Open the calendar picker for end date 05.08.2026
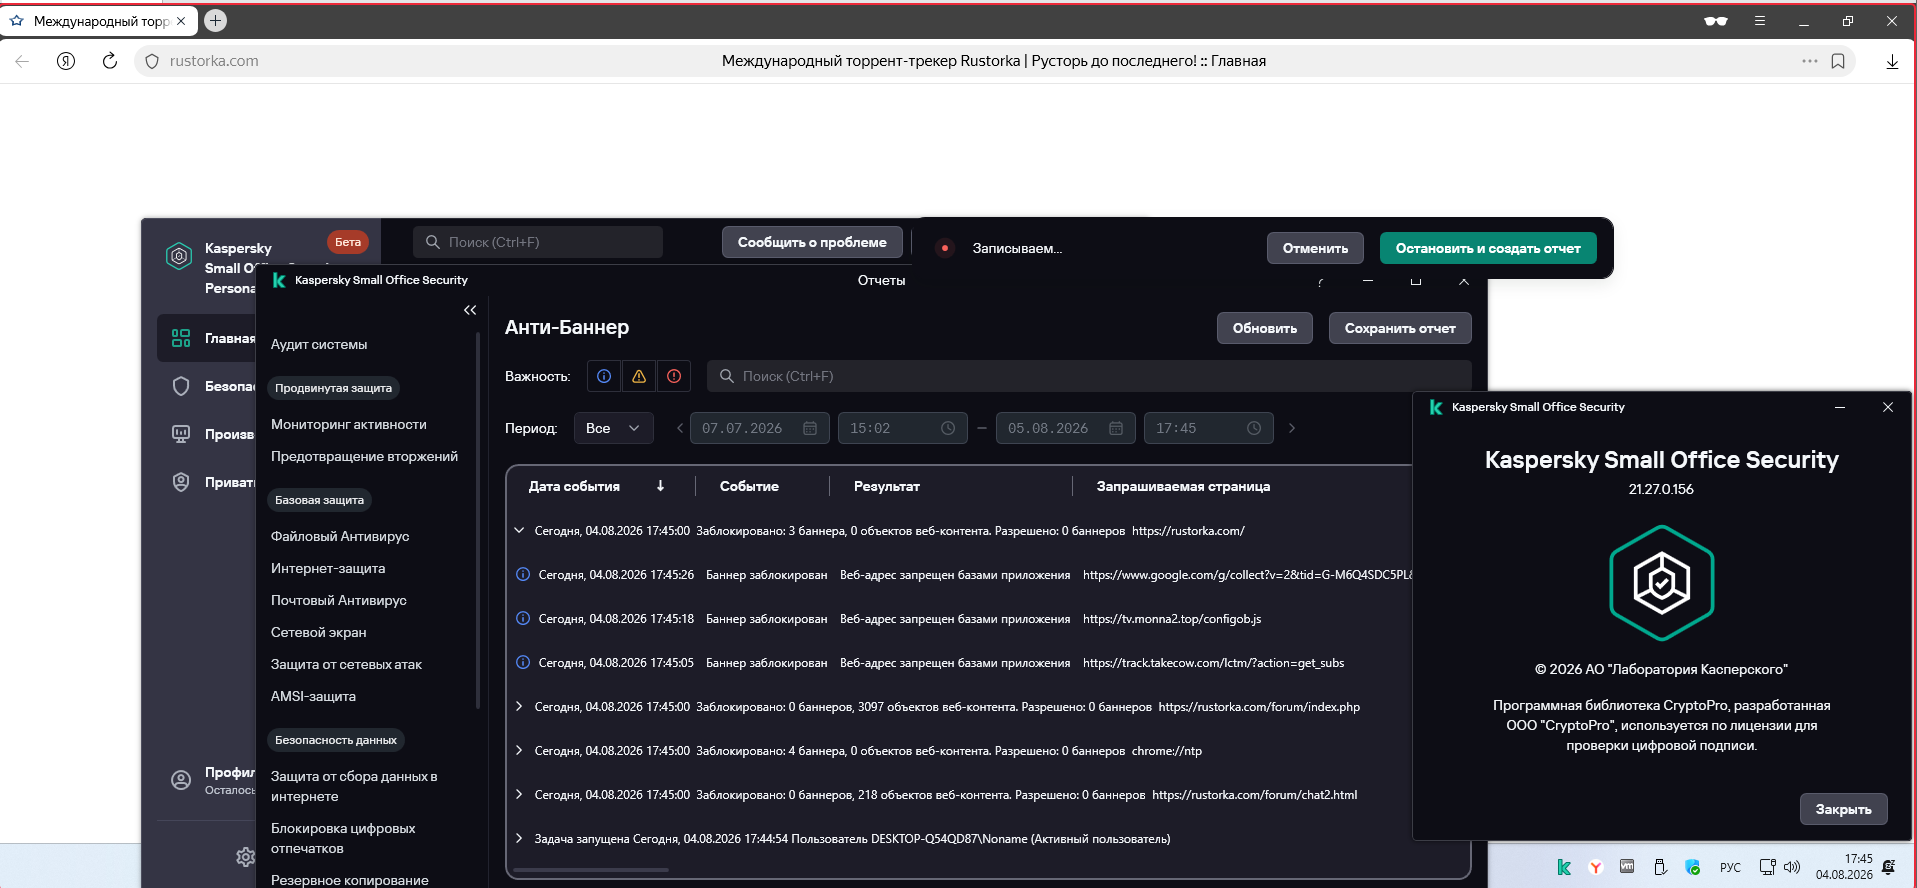Image resolution: width=1917 pixels, height=888 pixels. [x=1116, y=428]
